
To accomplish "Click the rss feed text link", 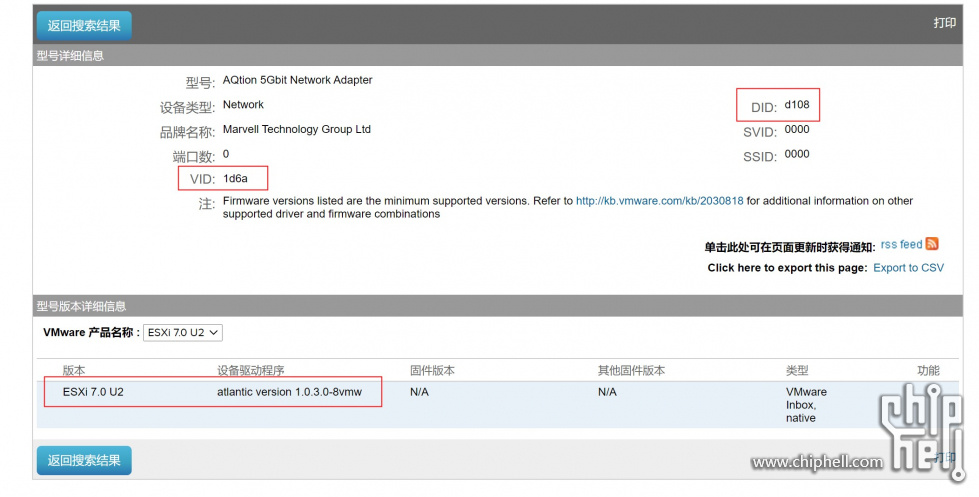I will point(901,245).
